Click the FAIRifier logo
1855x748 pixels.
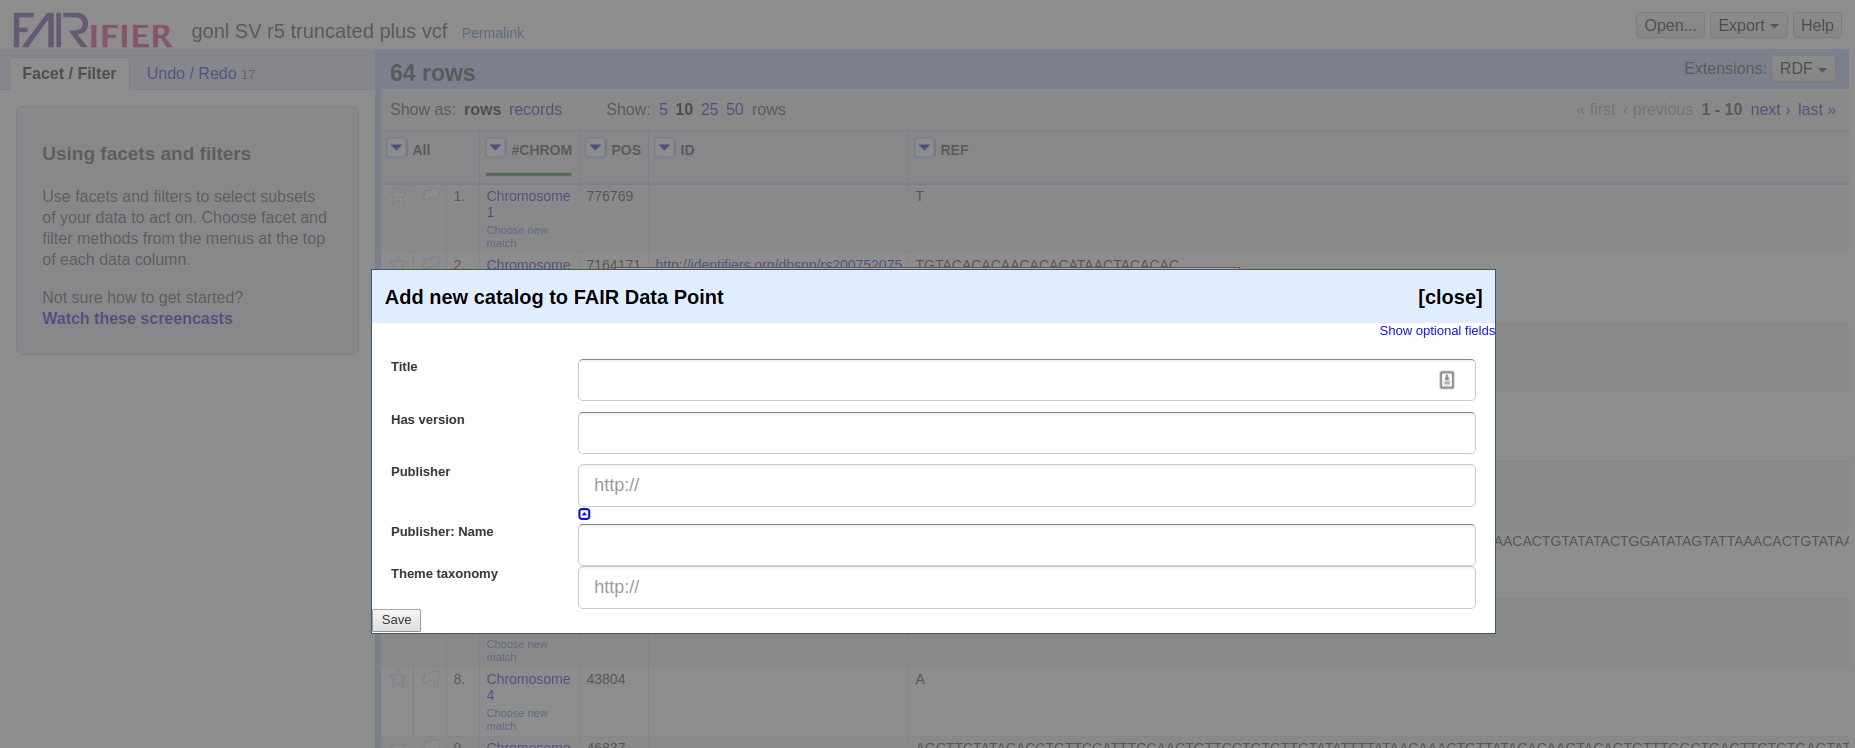tap(92, 31)
